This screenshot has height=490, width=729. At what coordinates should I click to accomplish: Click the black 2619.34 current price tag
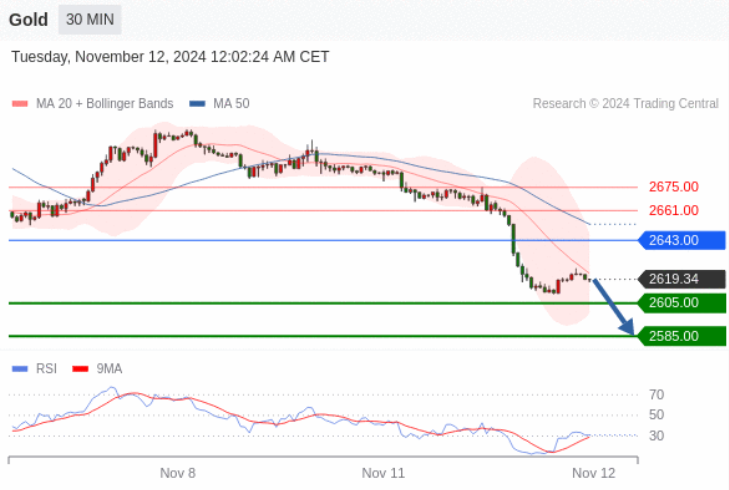coord(682,279)
